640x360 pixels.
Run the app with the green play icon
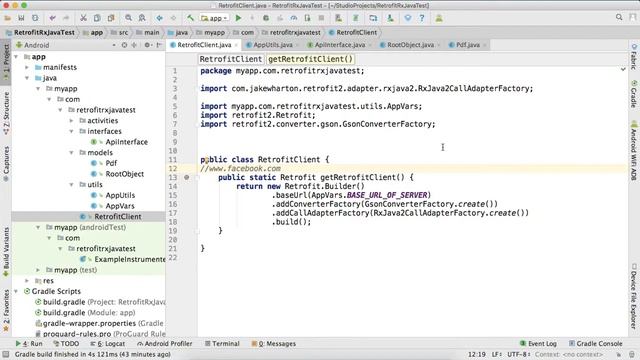click(x=238, y=18)
